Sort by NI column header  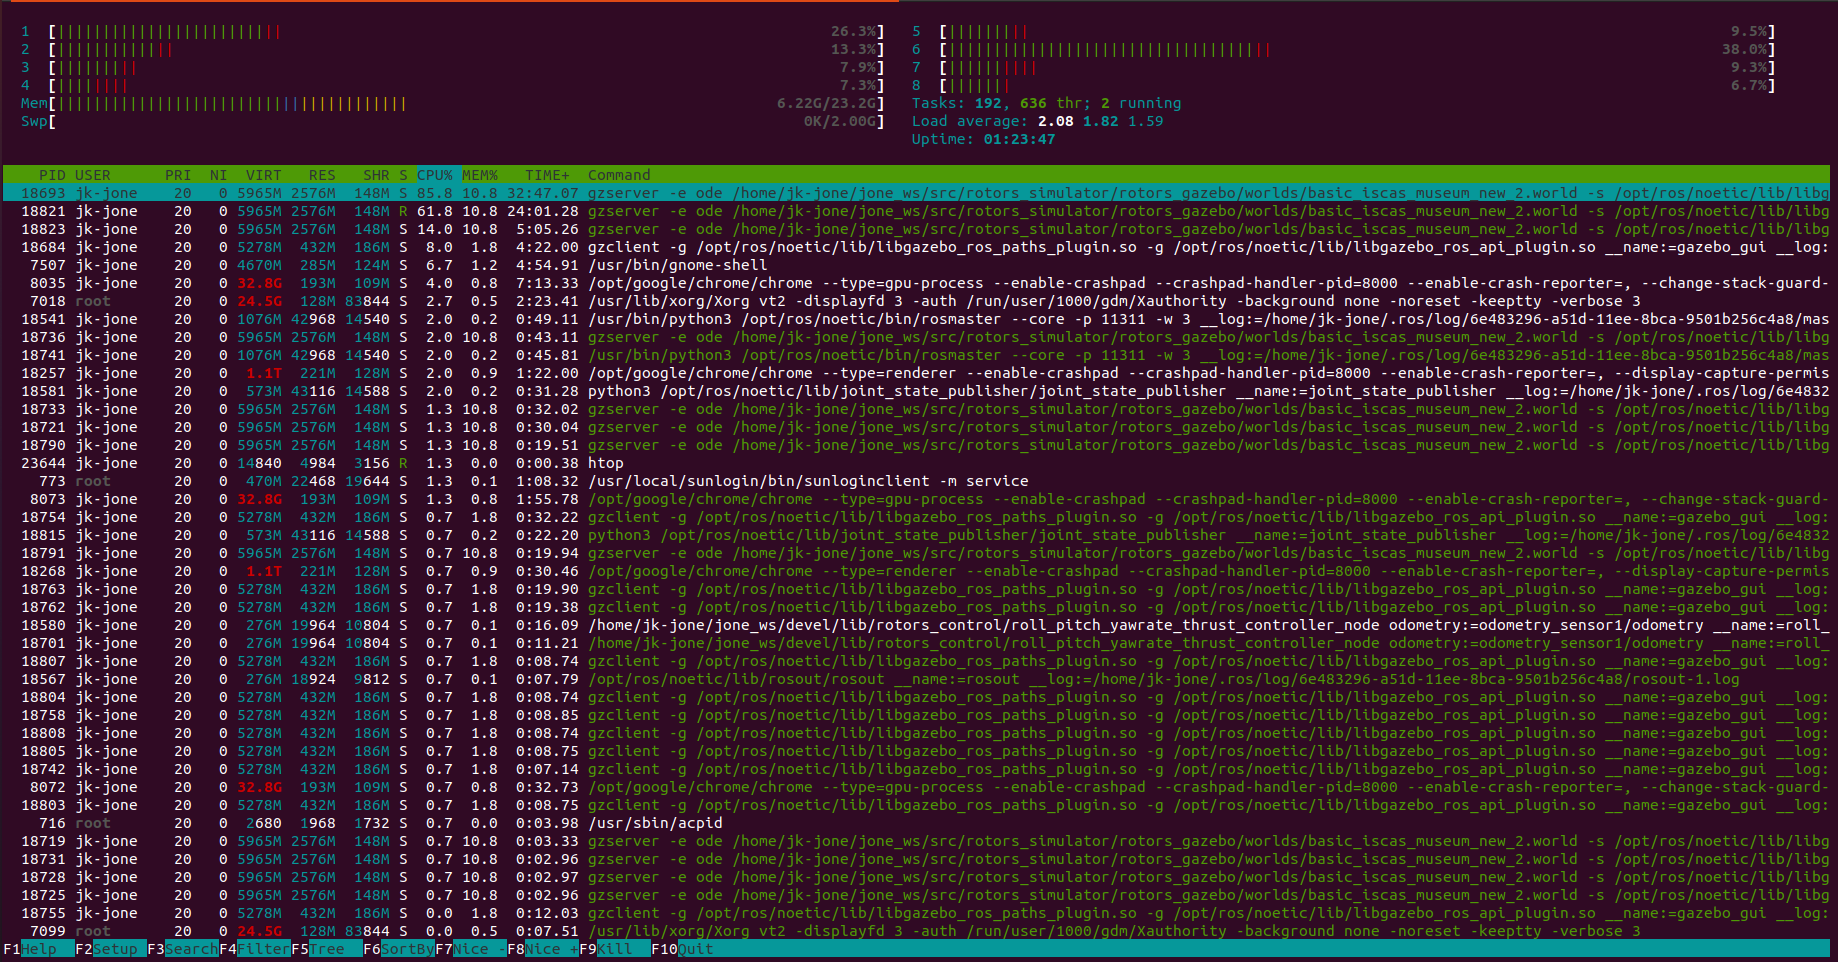tap(219, 175)
